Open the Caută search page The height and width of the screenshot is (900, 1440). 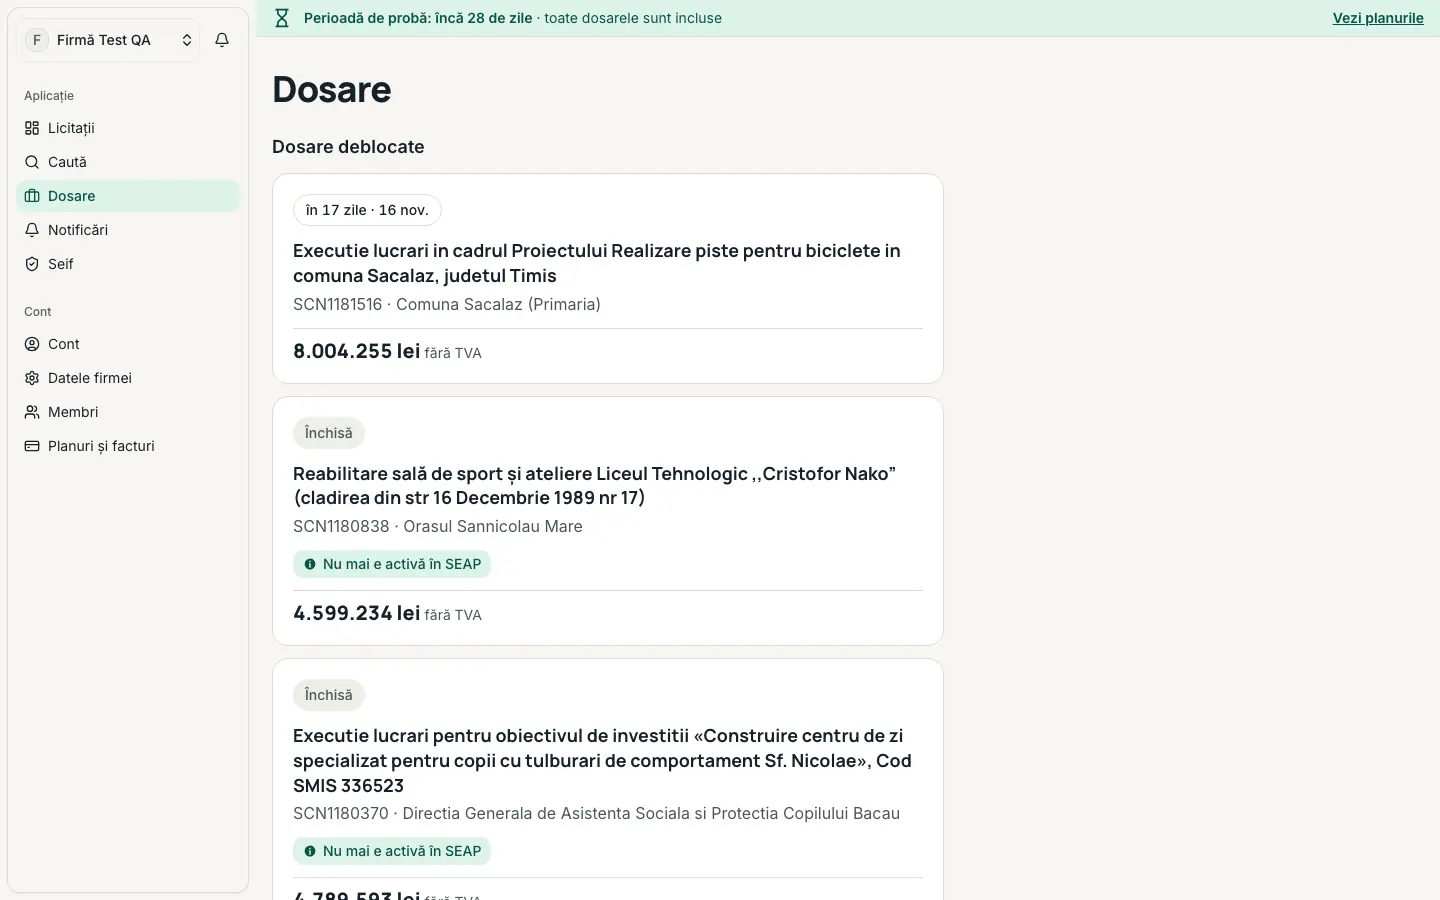128,162
